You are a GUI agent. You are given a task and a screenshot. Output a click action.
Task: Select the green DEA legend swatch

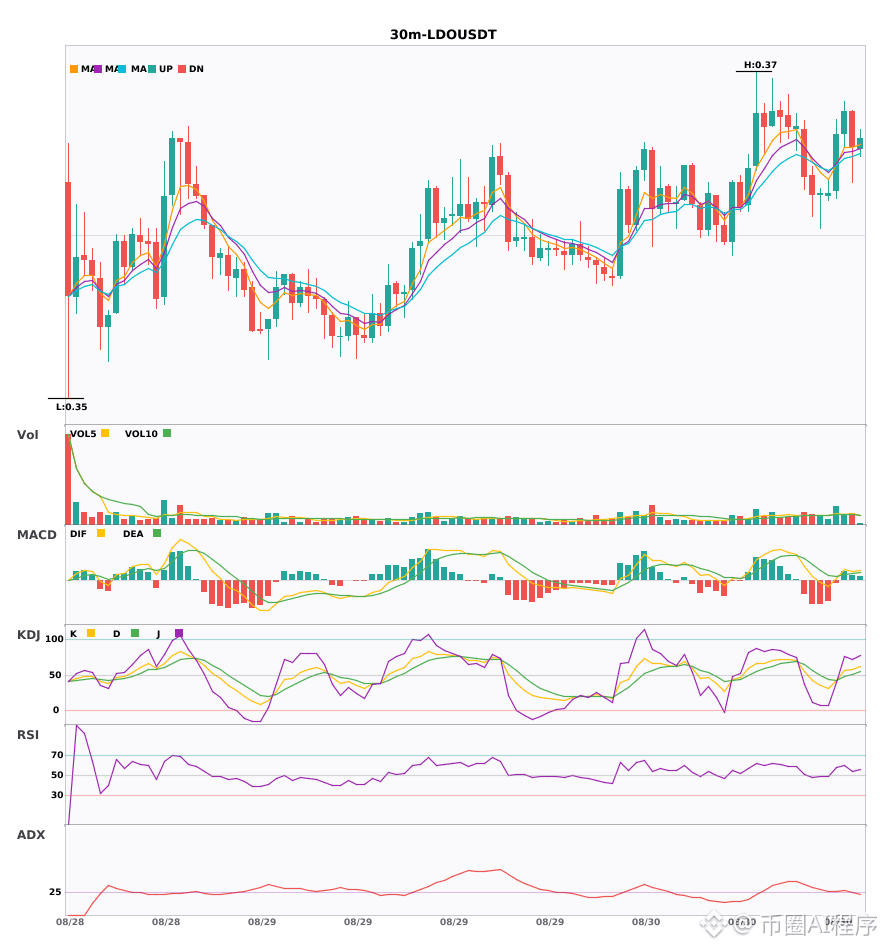click(157, 533)
